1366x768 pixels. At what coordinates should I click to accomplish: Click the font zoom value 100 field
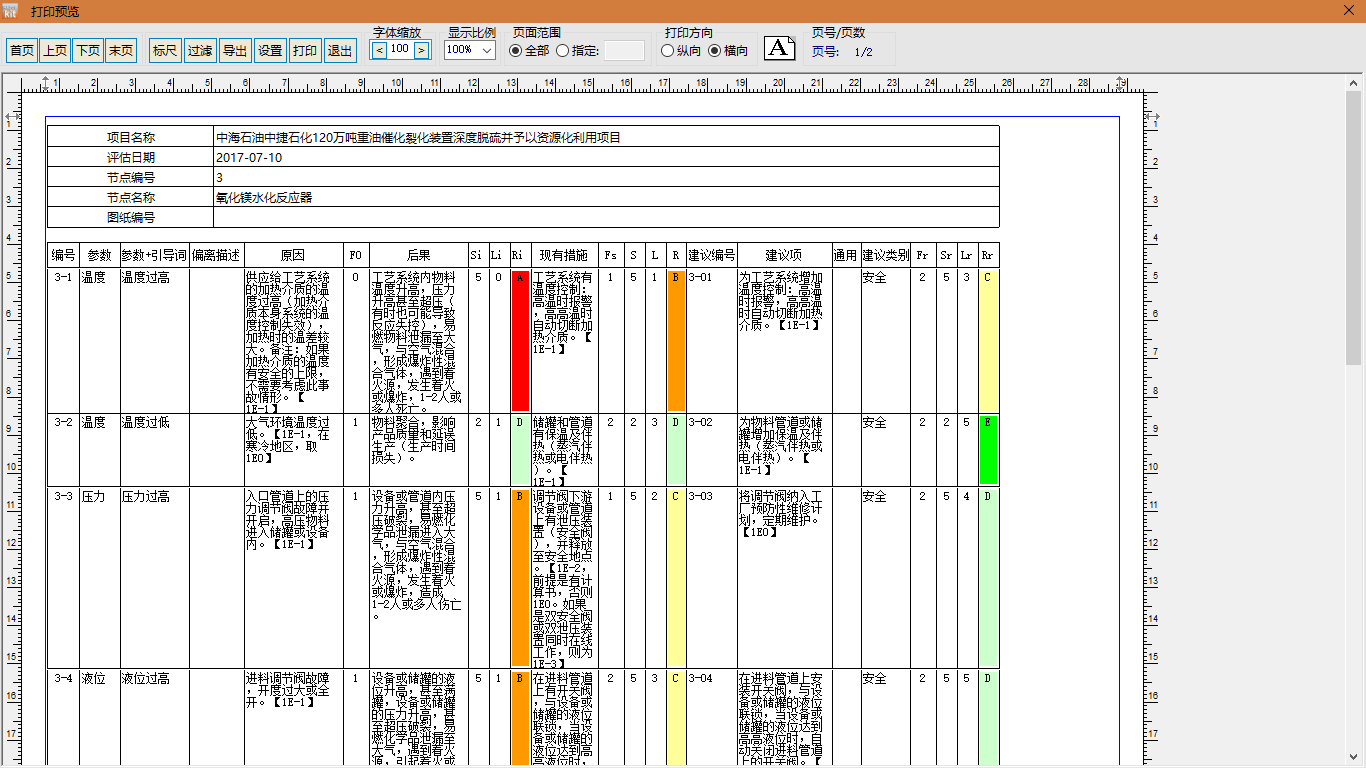point(400,49)
